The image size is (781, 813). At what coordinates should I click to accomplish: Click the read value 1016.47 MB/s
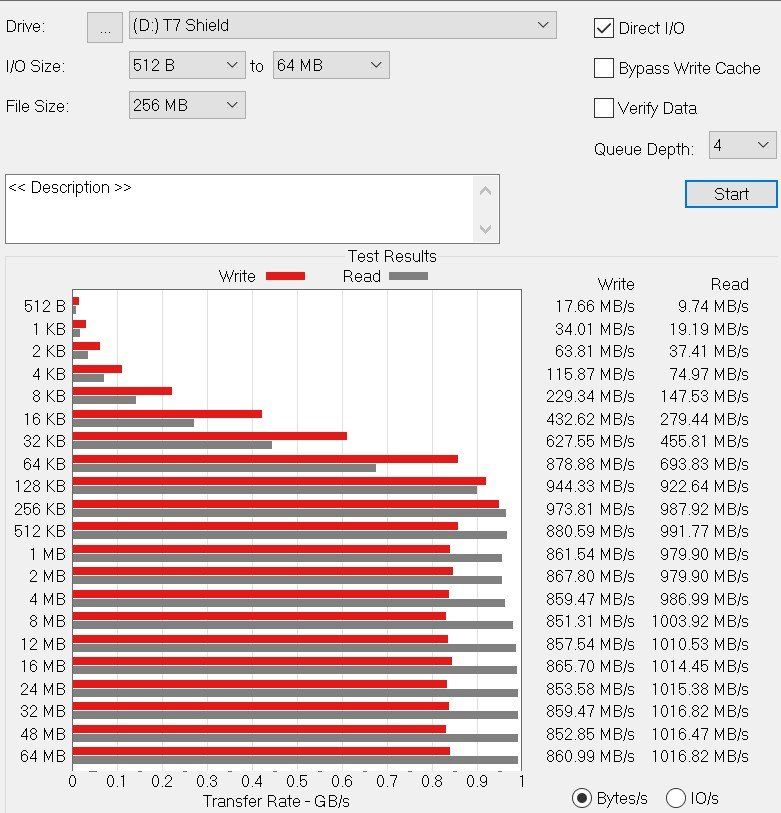click(x=700, y=734)
